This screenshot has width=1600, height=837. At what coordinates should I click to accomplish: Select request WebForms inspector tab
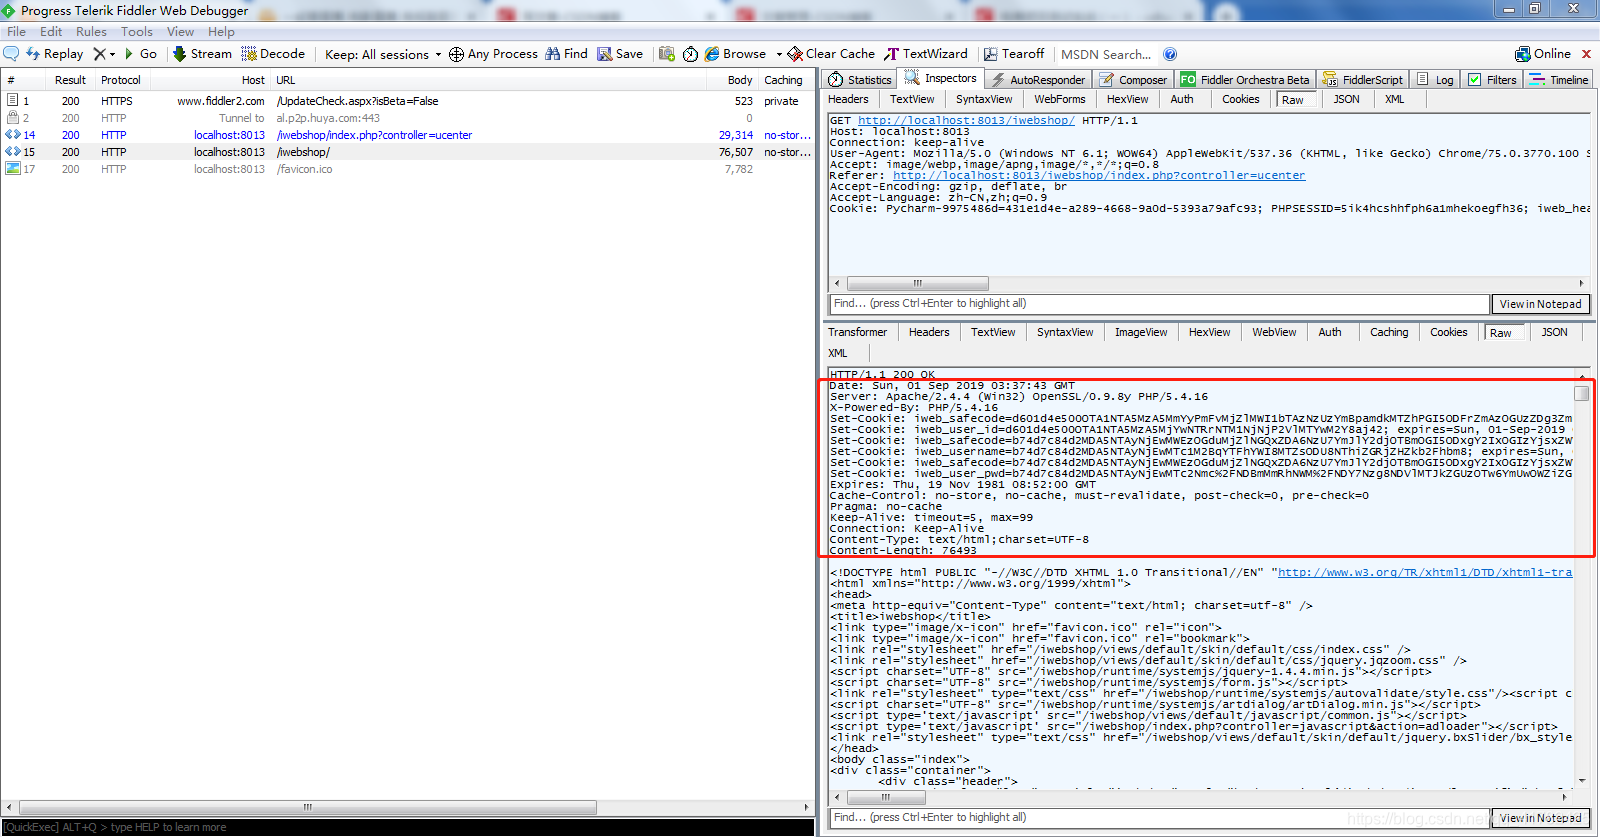[1059, 99]
